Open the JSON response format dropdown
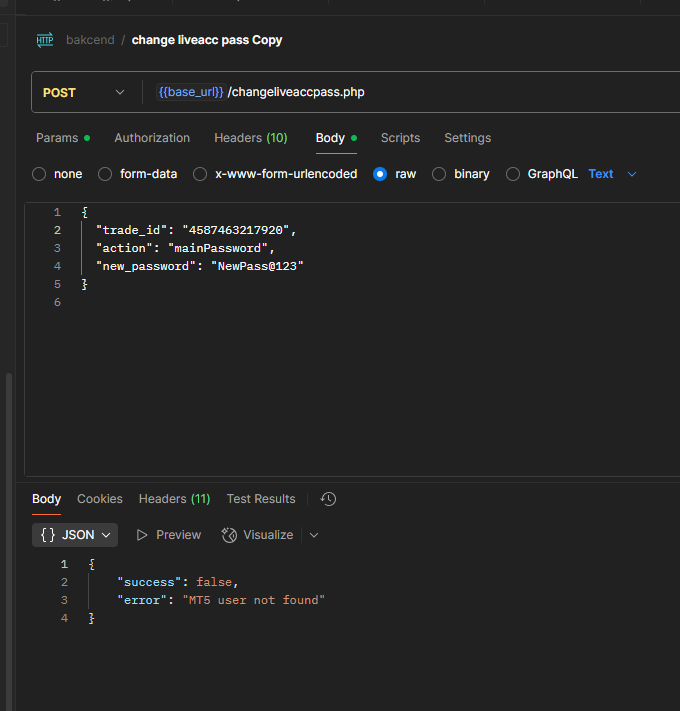The width and height of the screenshot is (680, 711). click(75, 535)
